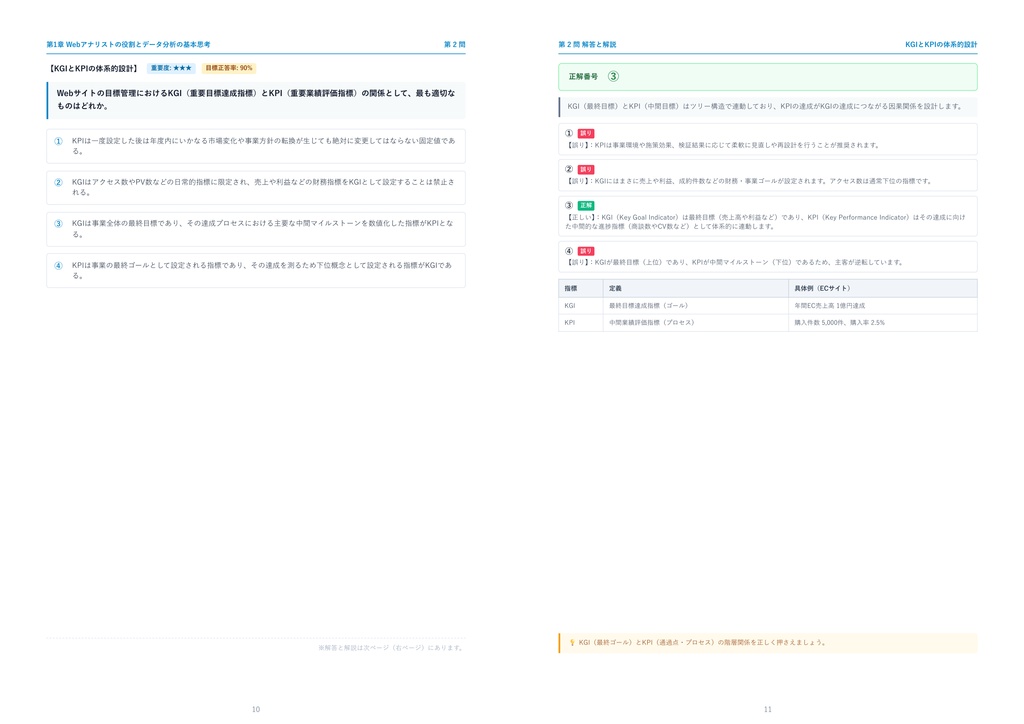Click the 第 2 問 解答と解説 header
Screen dimensions: 1024x724
click(587, 44)
